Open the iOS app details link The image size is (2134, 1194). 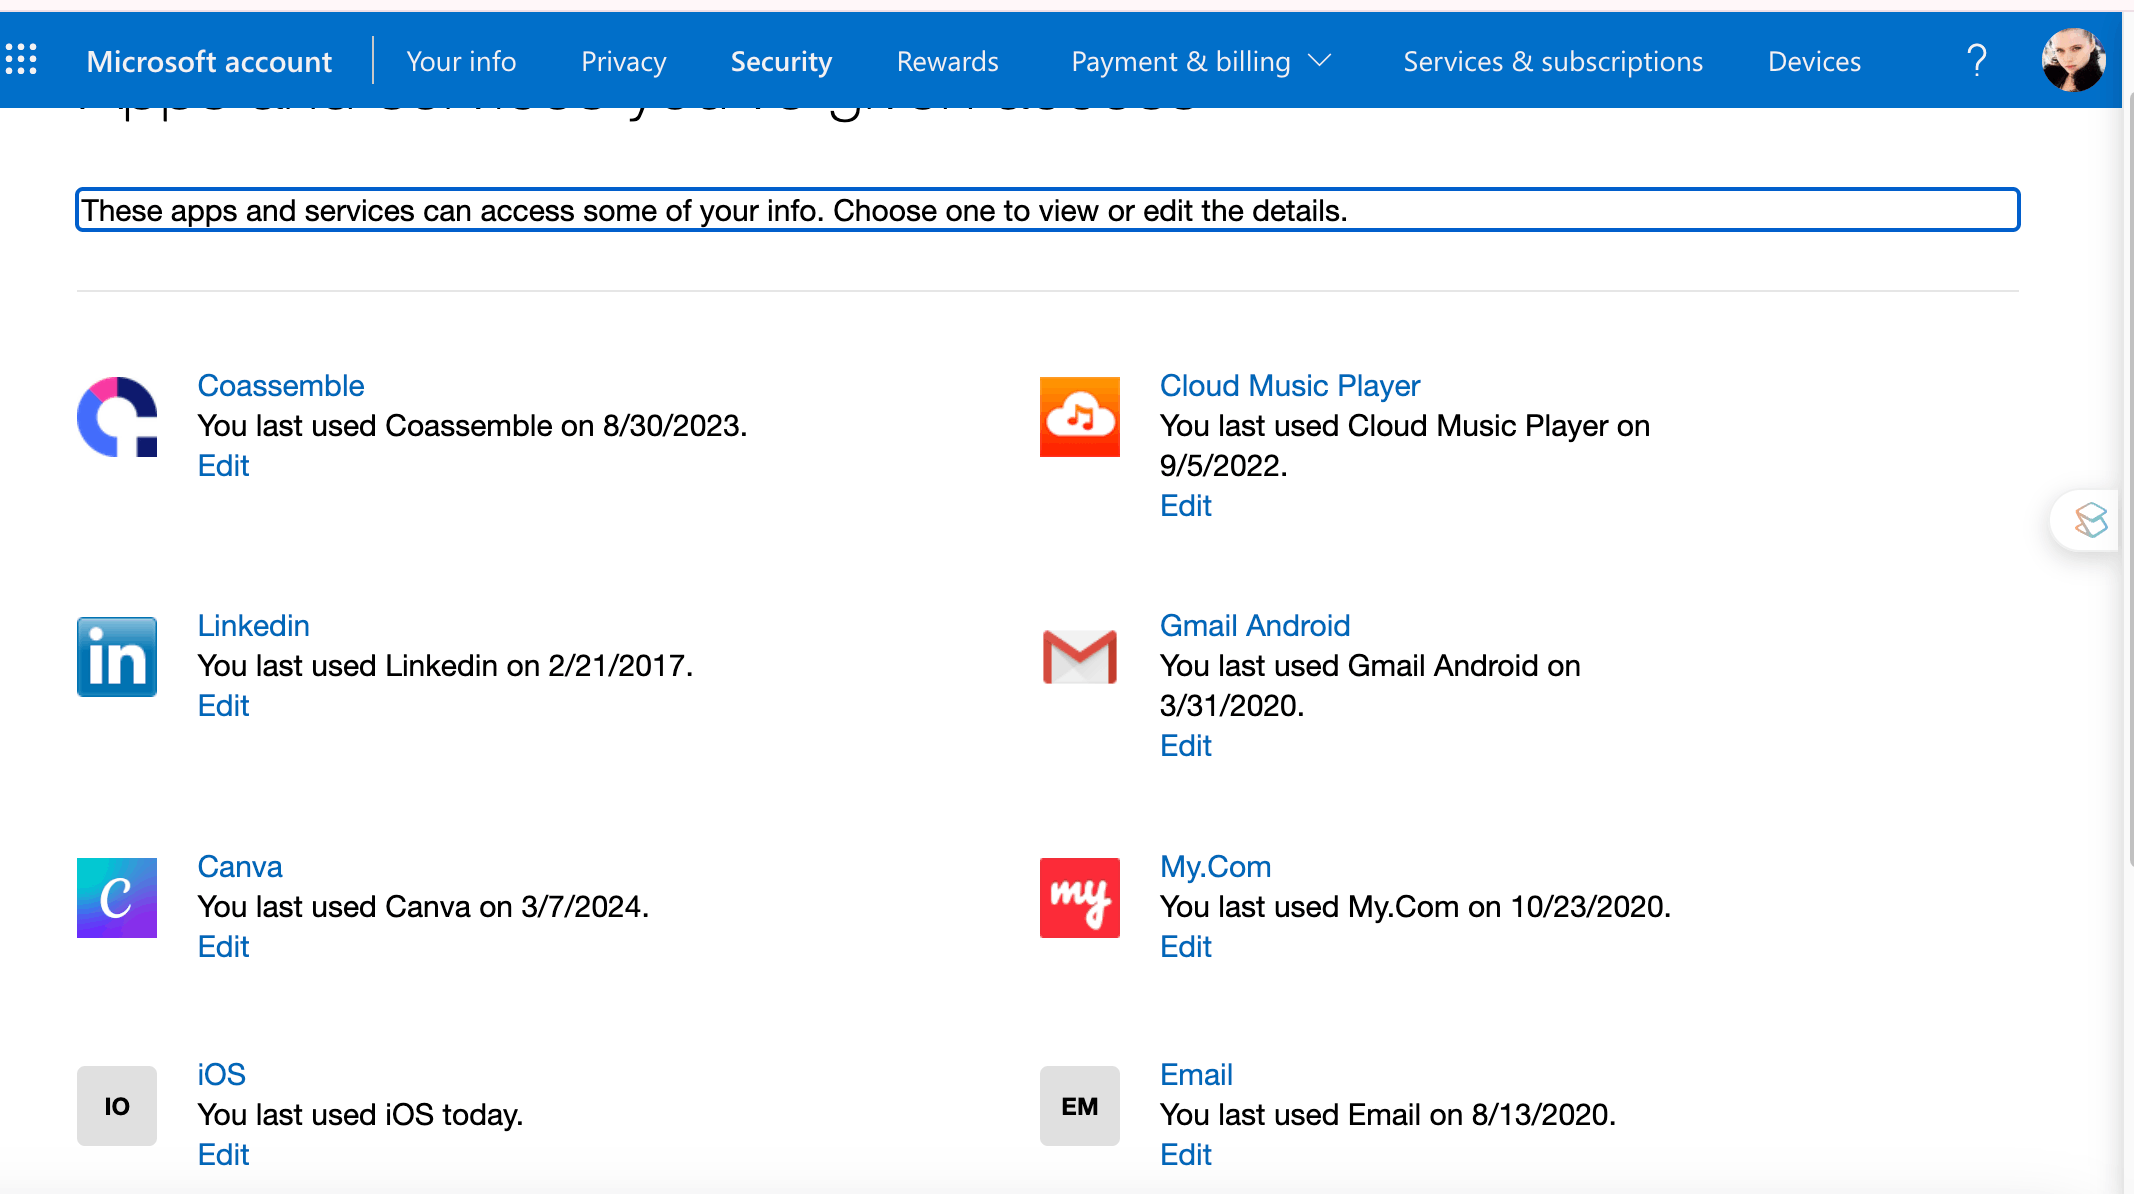coord(221,1075)
